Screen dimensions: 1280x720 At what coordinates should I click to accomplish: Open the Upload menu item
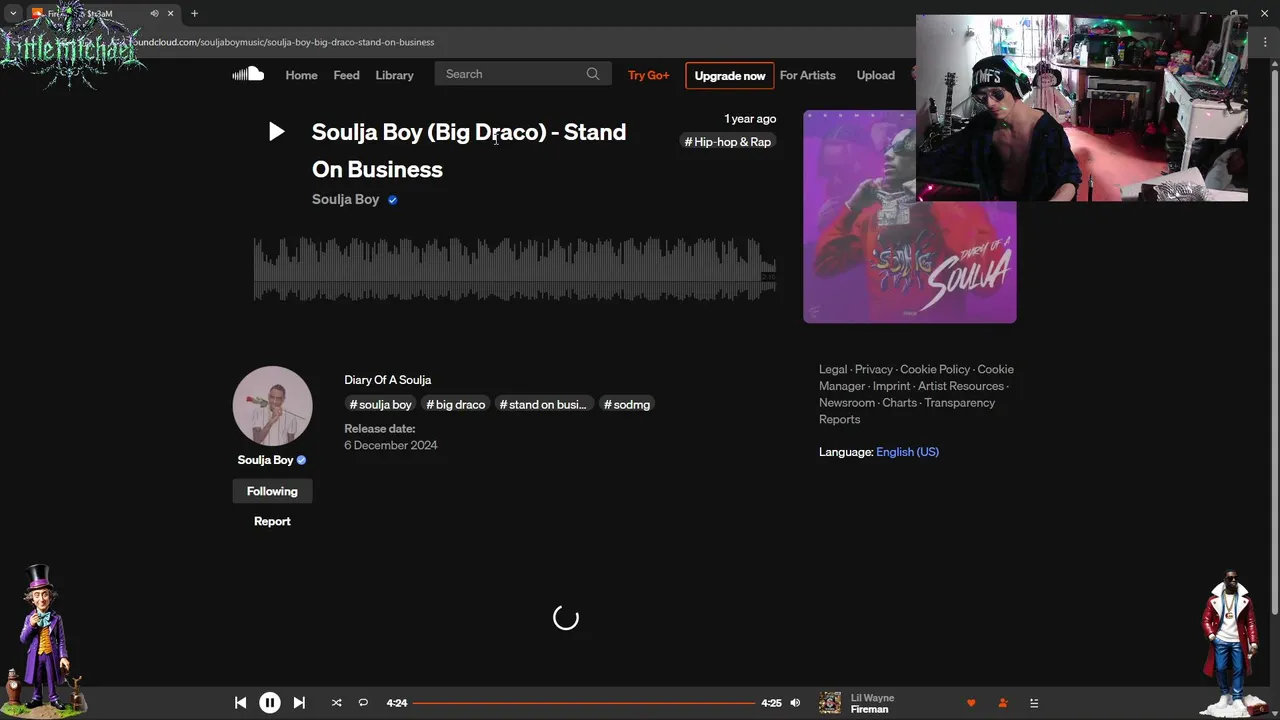pyautogui.click(x=875, y=75)
